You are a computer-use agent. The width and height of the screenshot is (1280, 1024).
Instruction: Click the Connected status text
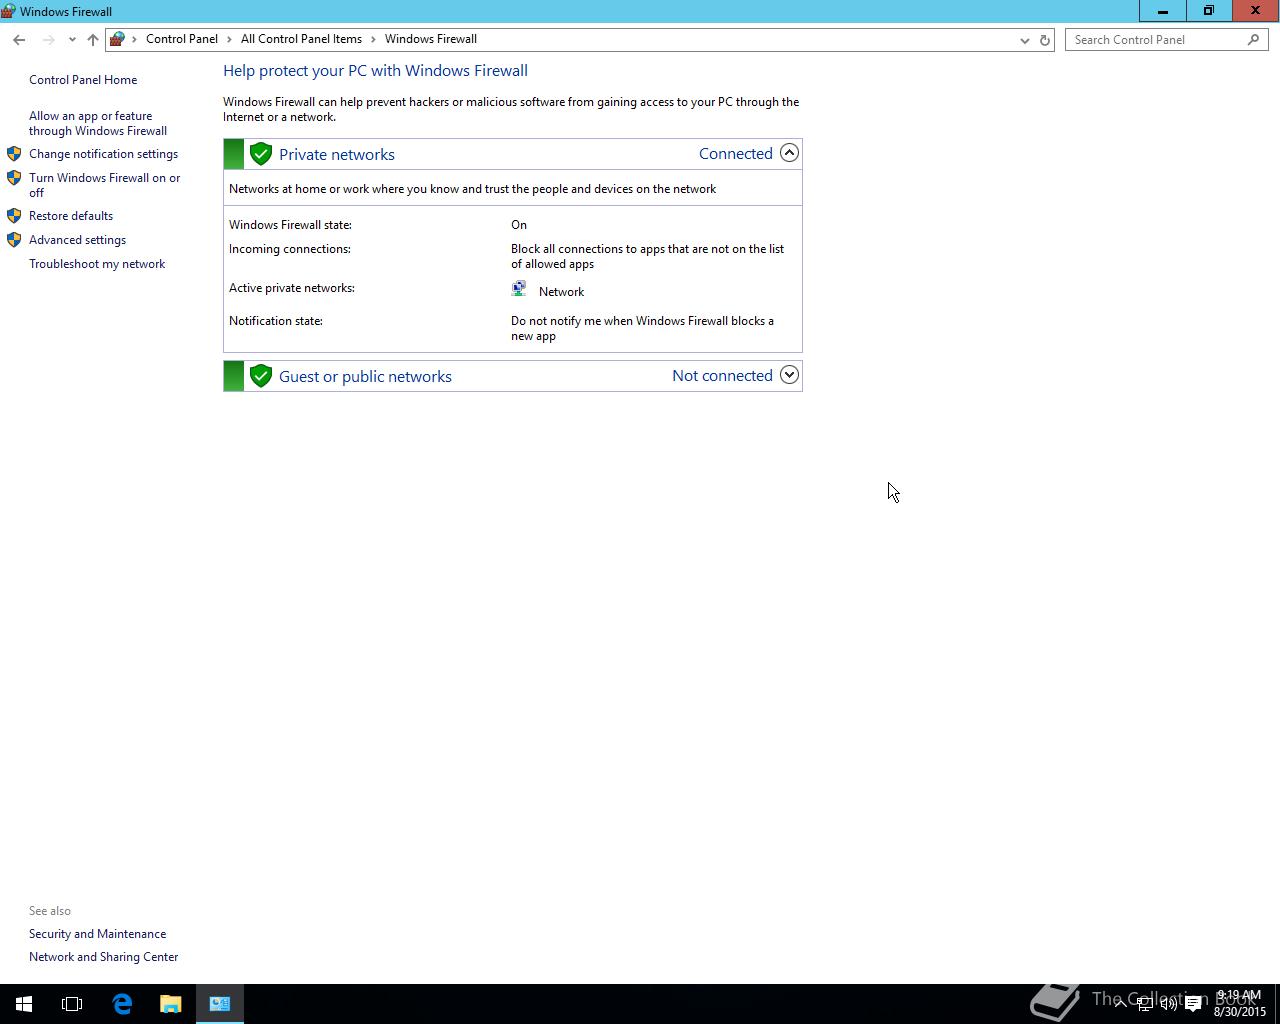click(736, 153)
